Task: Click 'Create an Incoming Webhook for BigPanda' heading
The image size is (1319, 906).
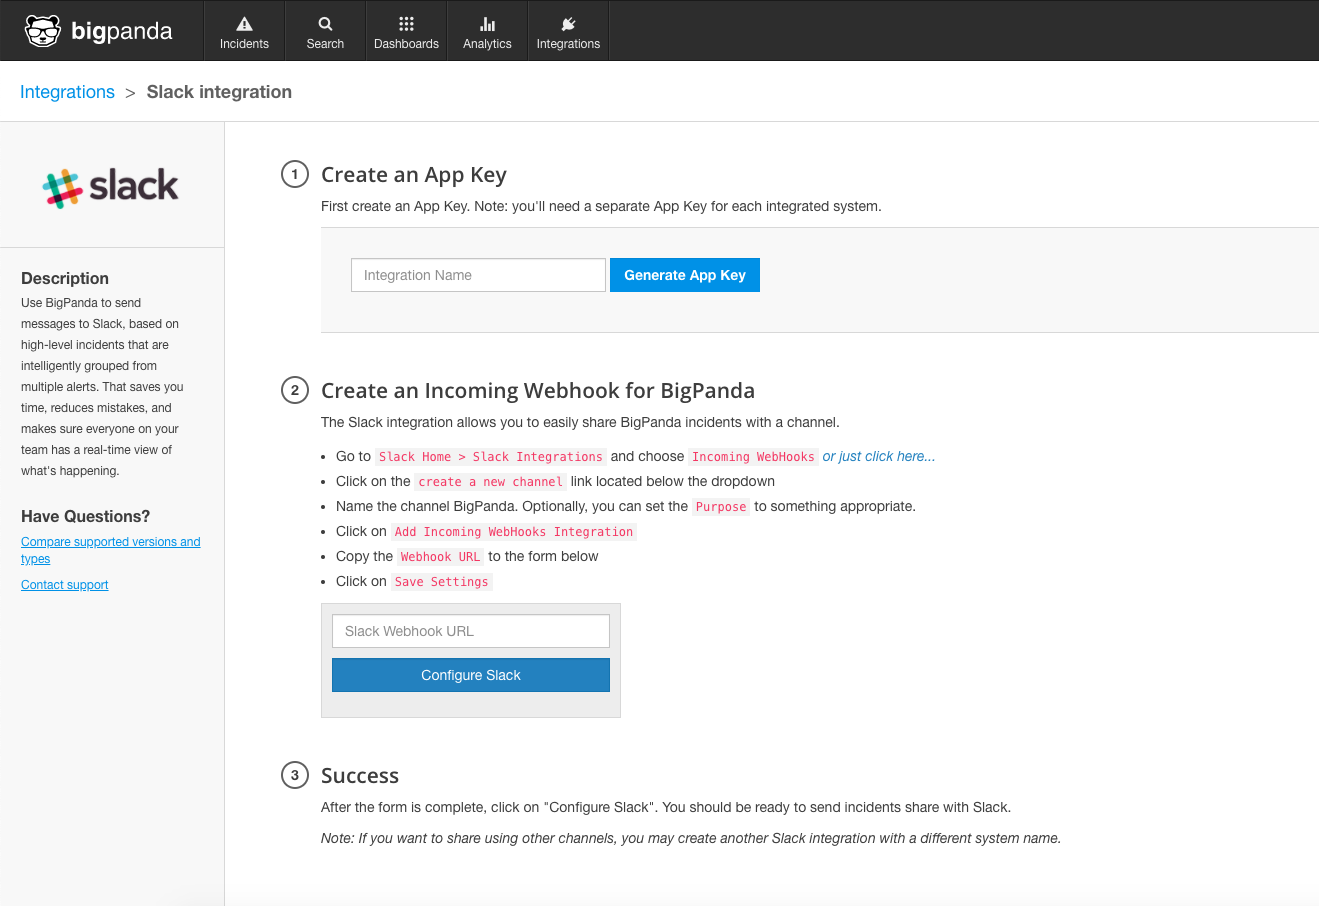Action: (x=538, y=391)
